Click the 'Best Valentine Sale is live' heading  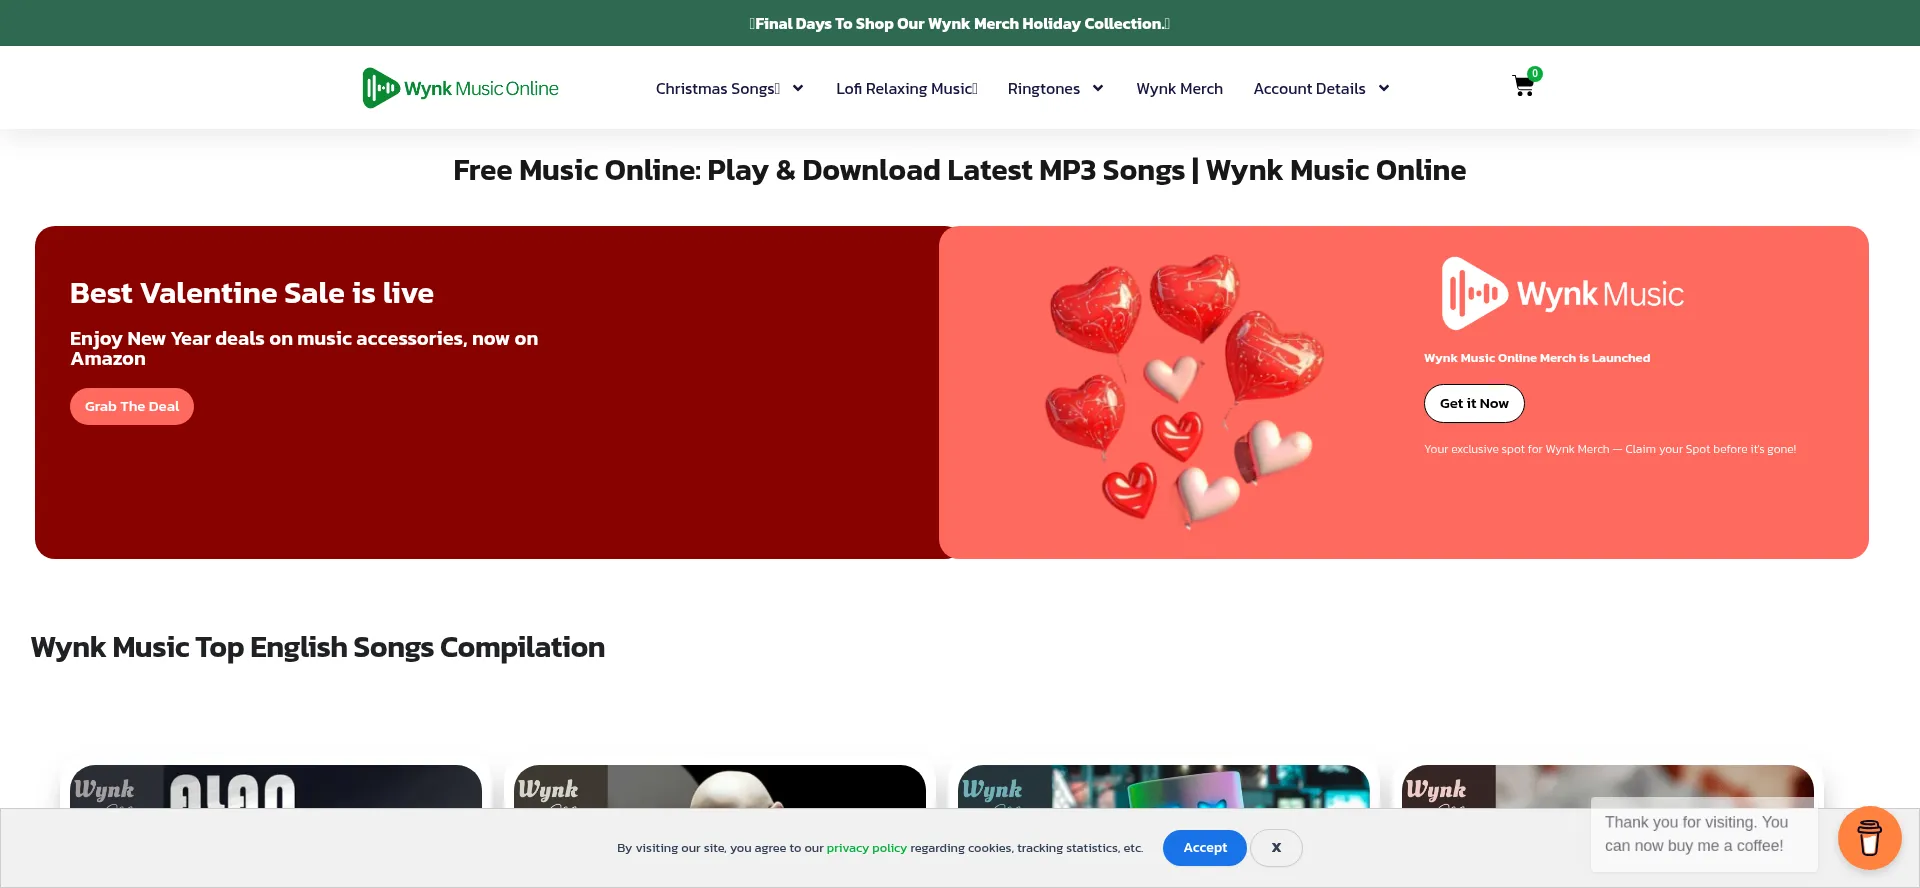coord(252,293)
